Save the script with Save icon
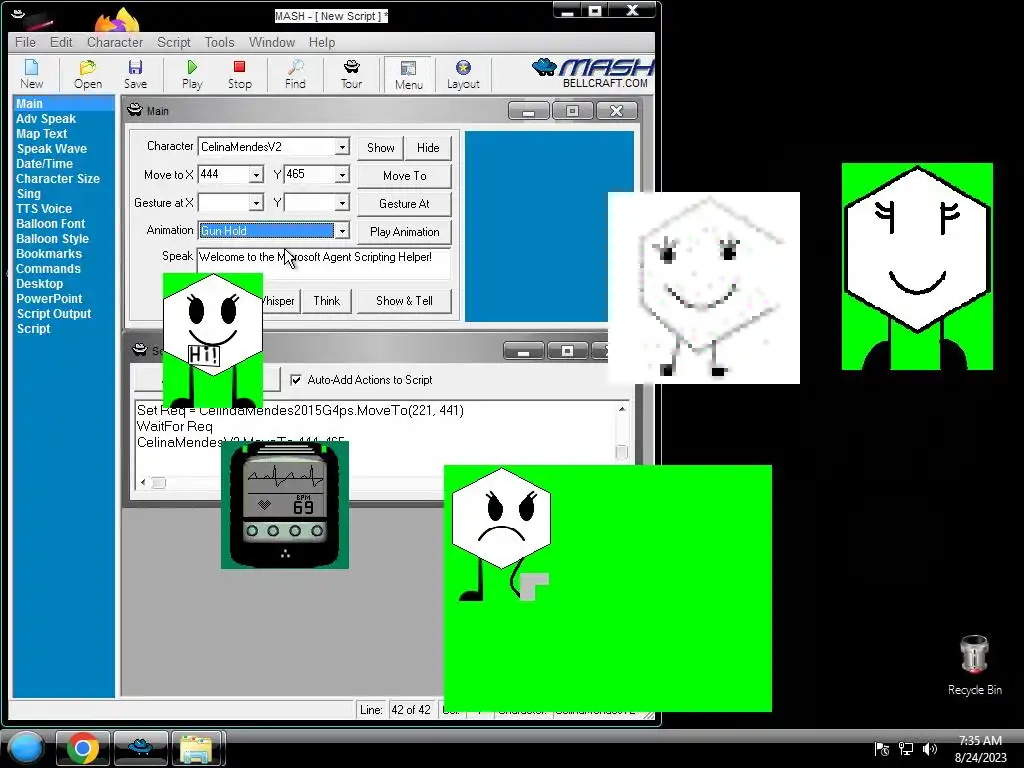Viewport: 1024px width, 768px height. click(x=135, y=74)
